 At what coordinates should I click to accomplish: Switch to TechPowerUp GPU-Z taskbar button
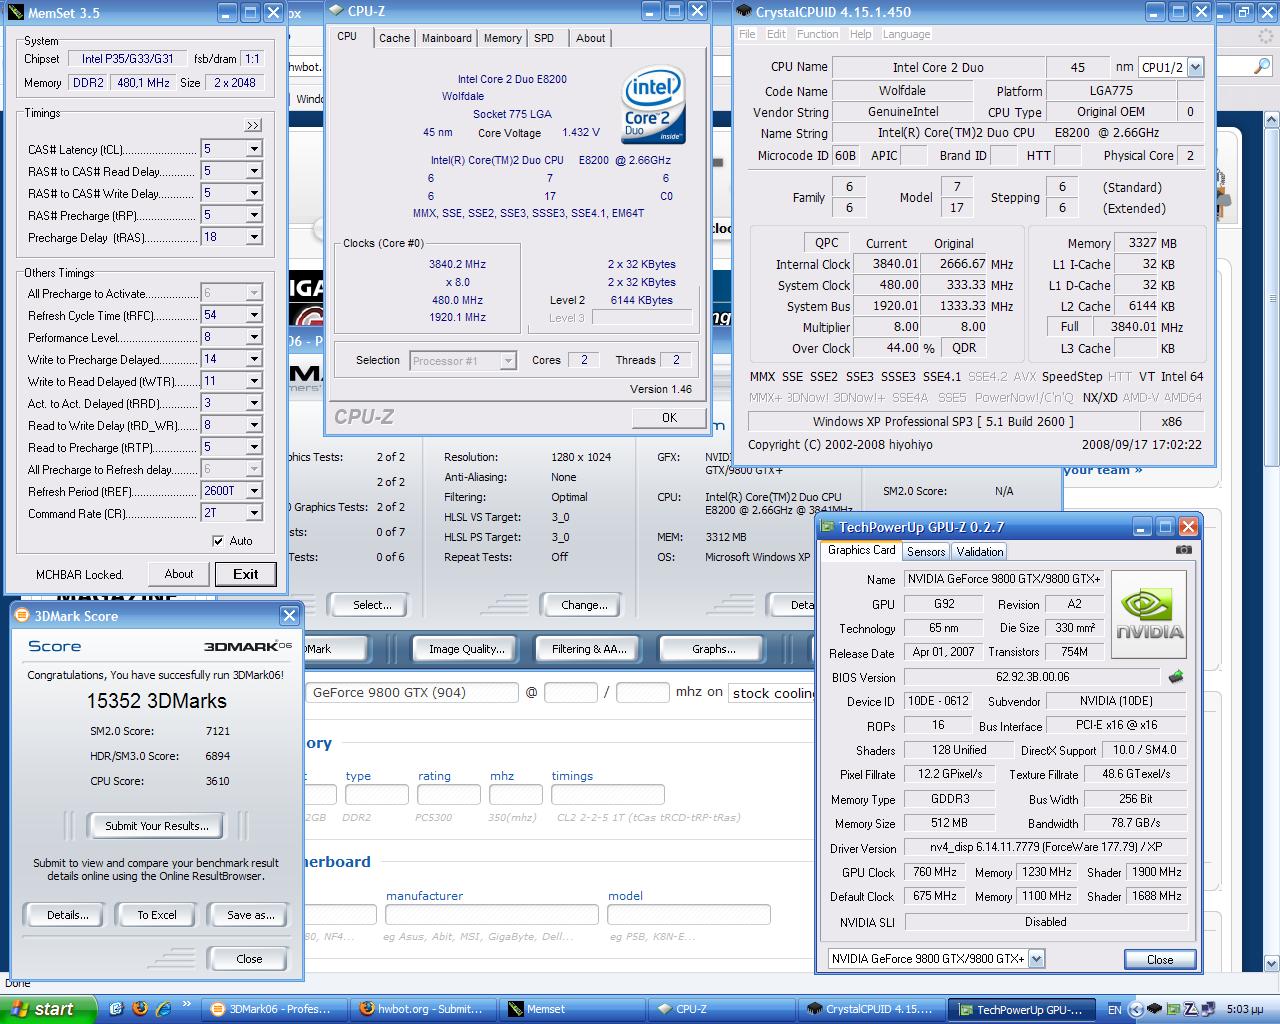tap(1020, 1009)
